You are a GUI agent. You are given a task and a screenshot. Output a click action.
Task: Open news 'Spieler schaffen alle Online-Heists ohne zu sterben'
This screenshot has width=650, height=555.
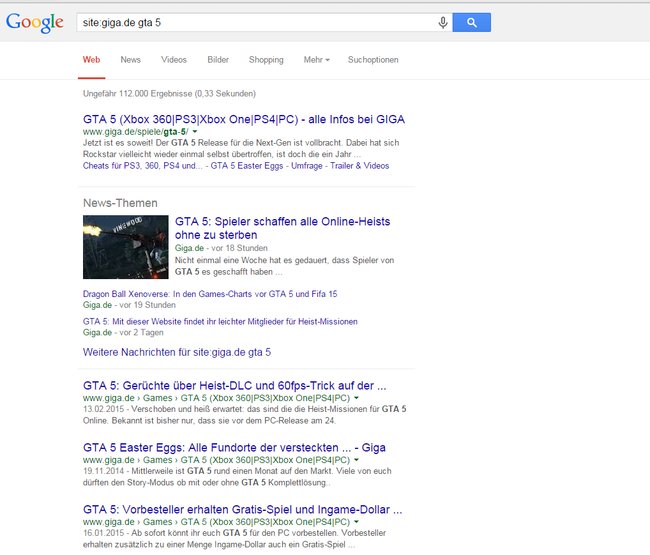click(282, 228)
